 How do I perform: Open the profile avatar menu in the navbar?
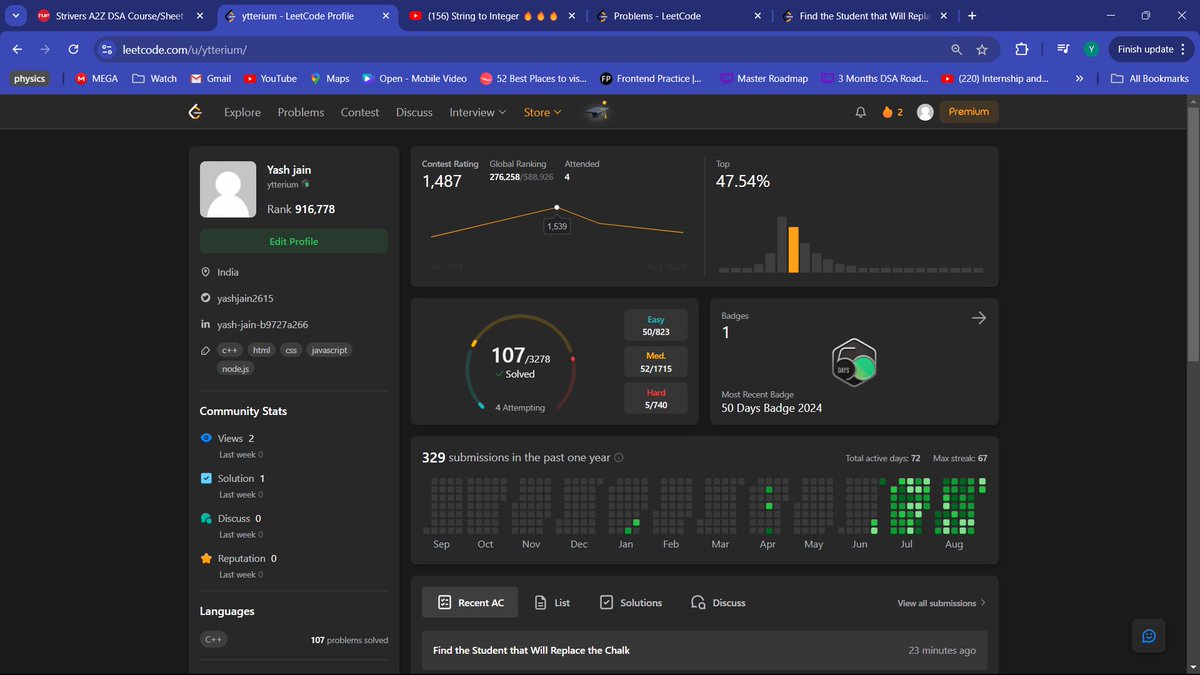point(925,112)
